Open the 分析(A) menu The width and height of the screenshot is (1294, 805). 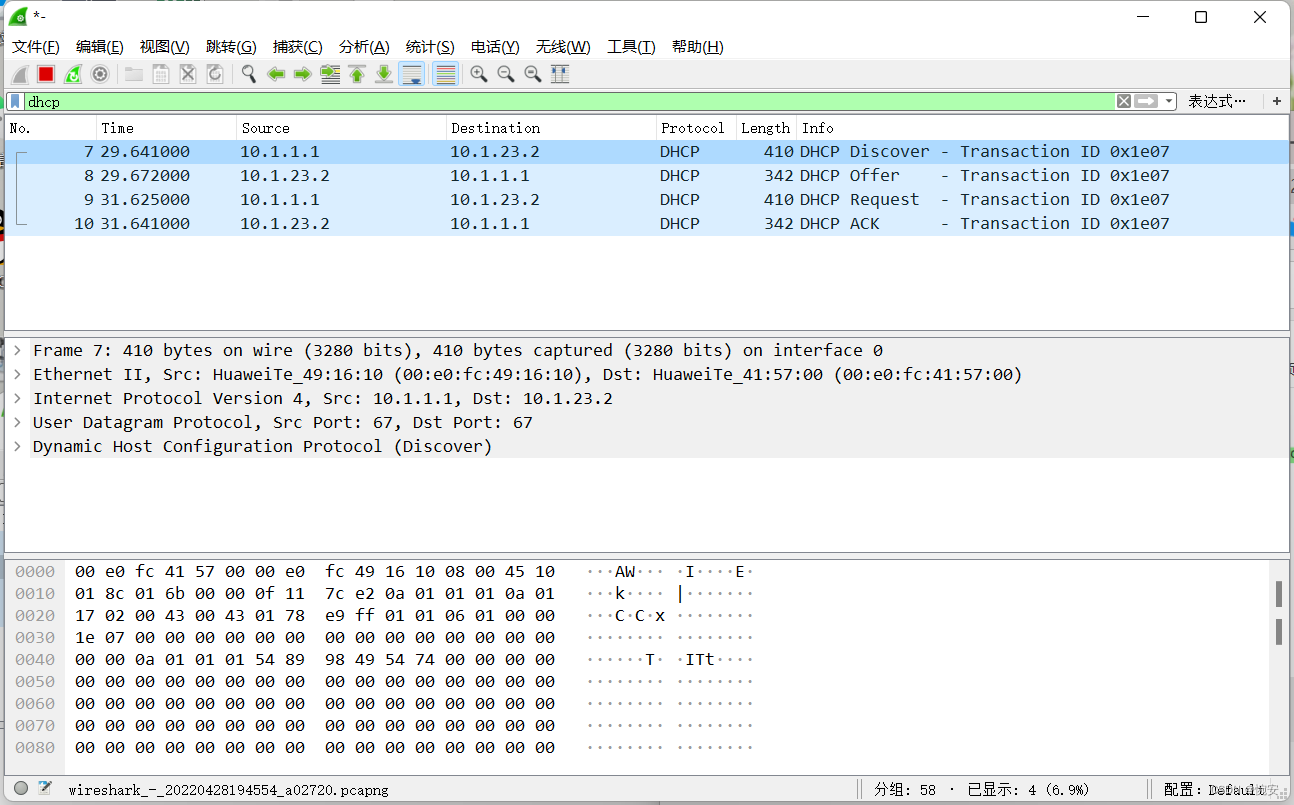[x=364, y=47]
